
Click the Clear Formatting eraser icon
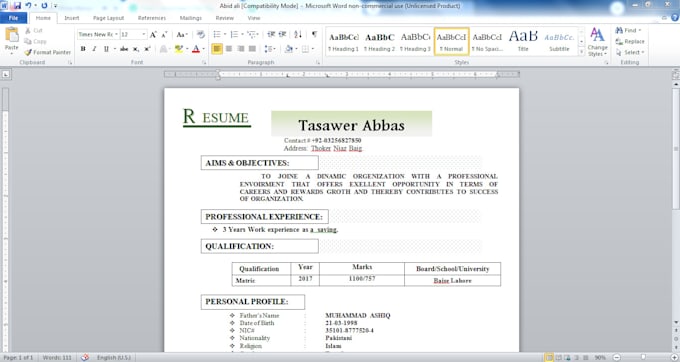(200, 35)
